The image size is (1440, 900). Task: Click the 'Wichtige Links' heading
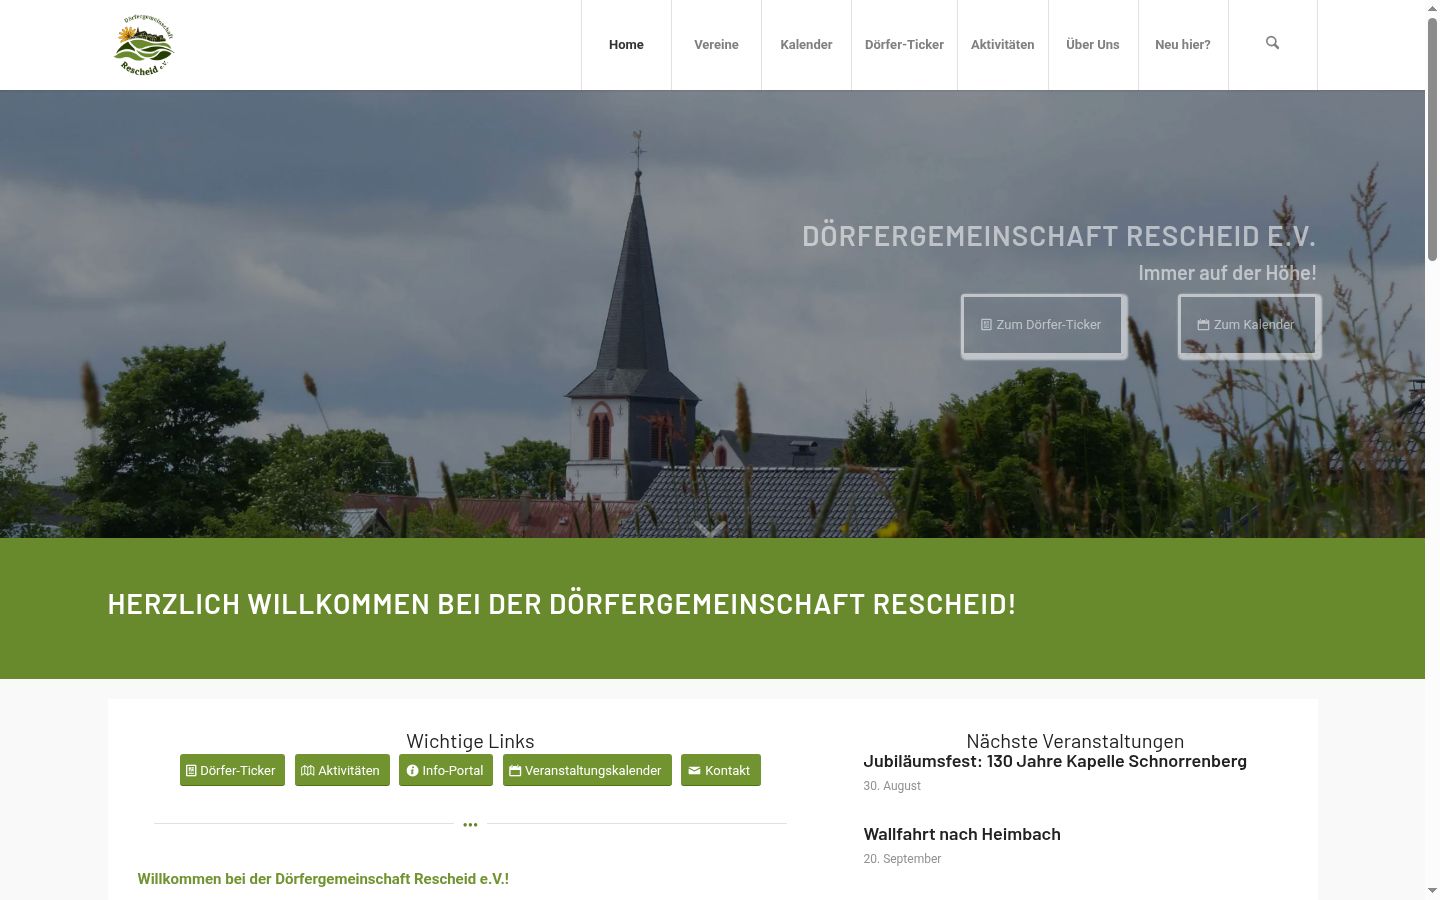(470, 741)
